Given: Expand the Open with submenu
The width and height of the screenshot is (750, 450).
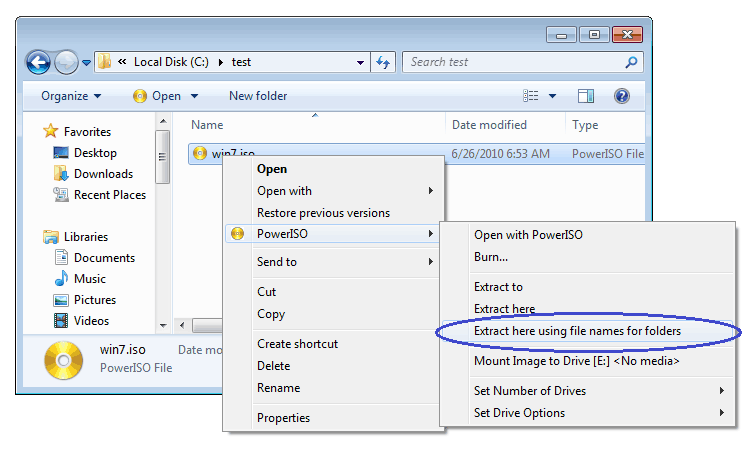Looking at the screenshot, I should (344, 191).
